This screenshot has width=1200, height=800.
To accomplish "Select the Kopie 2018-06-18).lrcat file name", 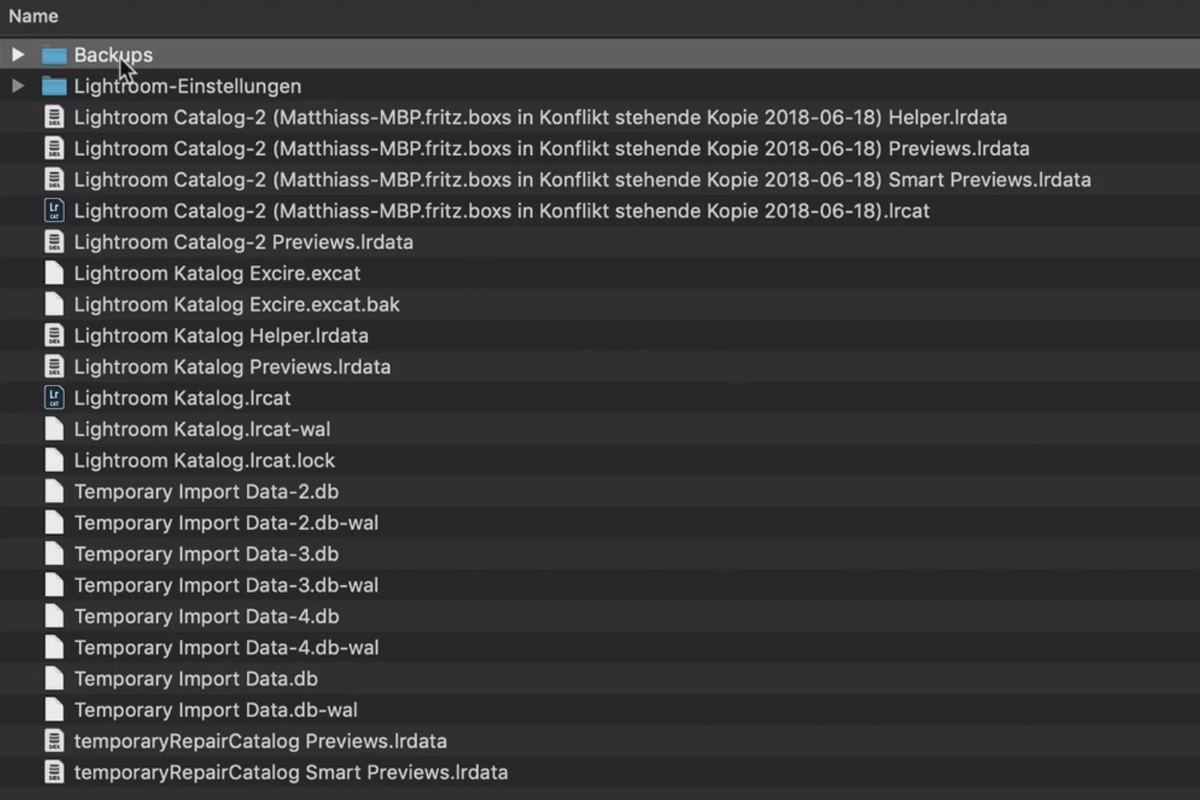I will coord(501,211).
